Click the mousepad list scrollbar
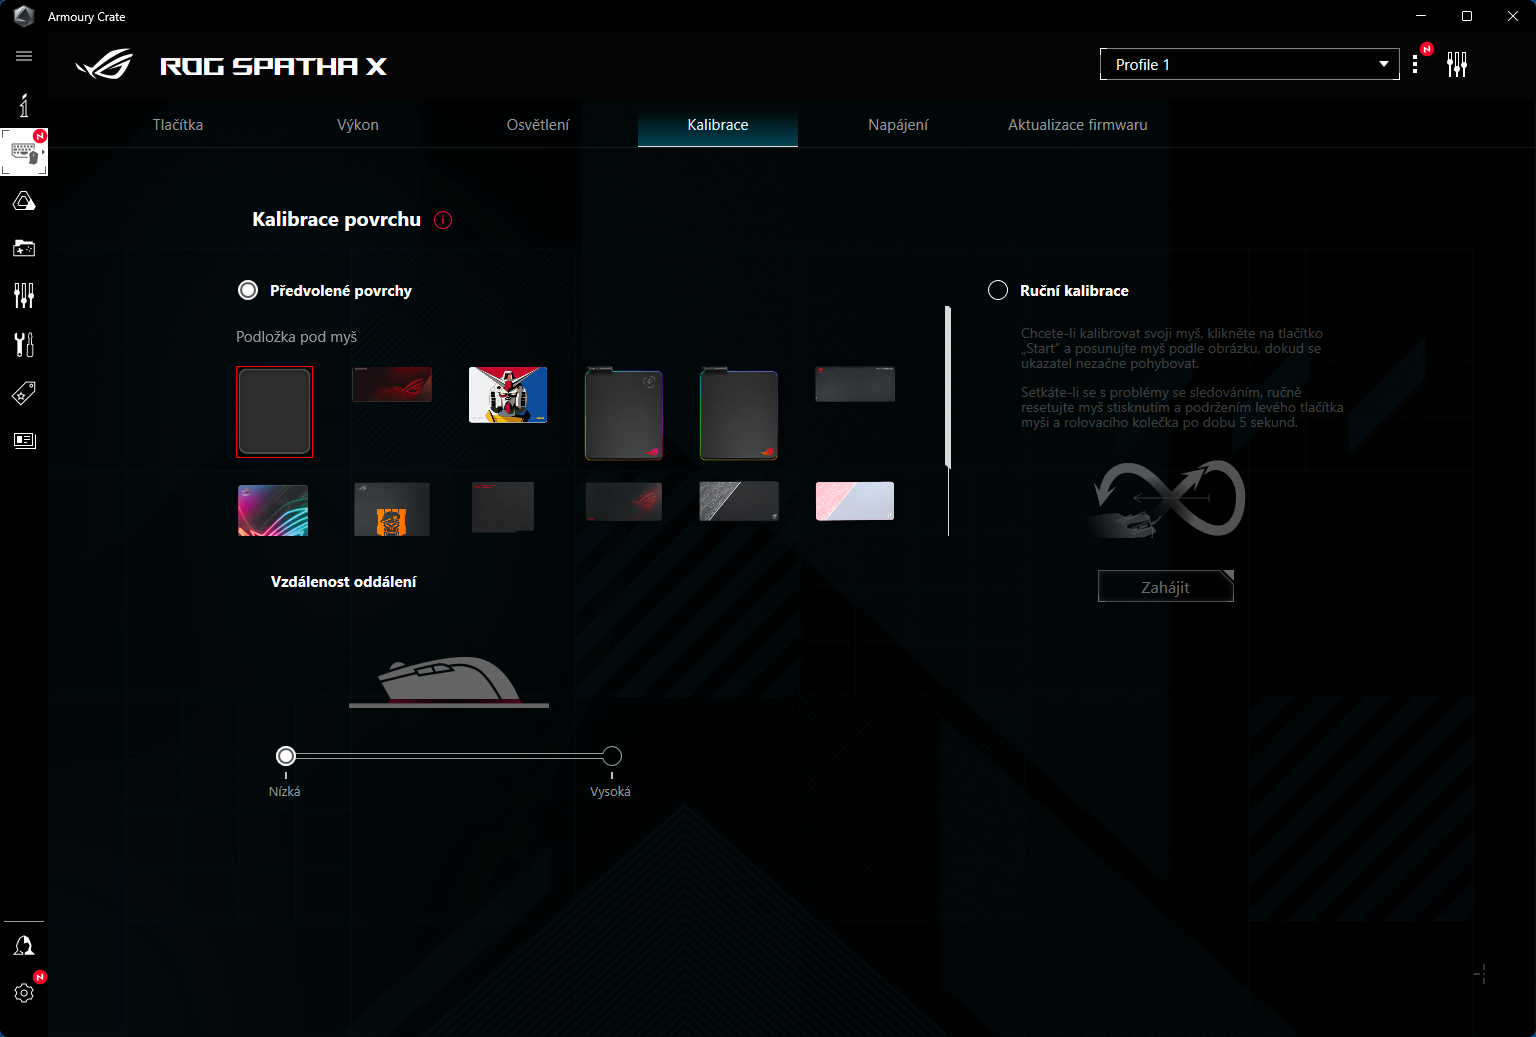Viewport: 1536px width, 1037px height. 948,387
